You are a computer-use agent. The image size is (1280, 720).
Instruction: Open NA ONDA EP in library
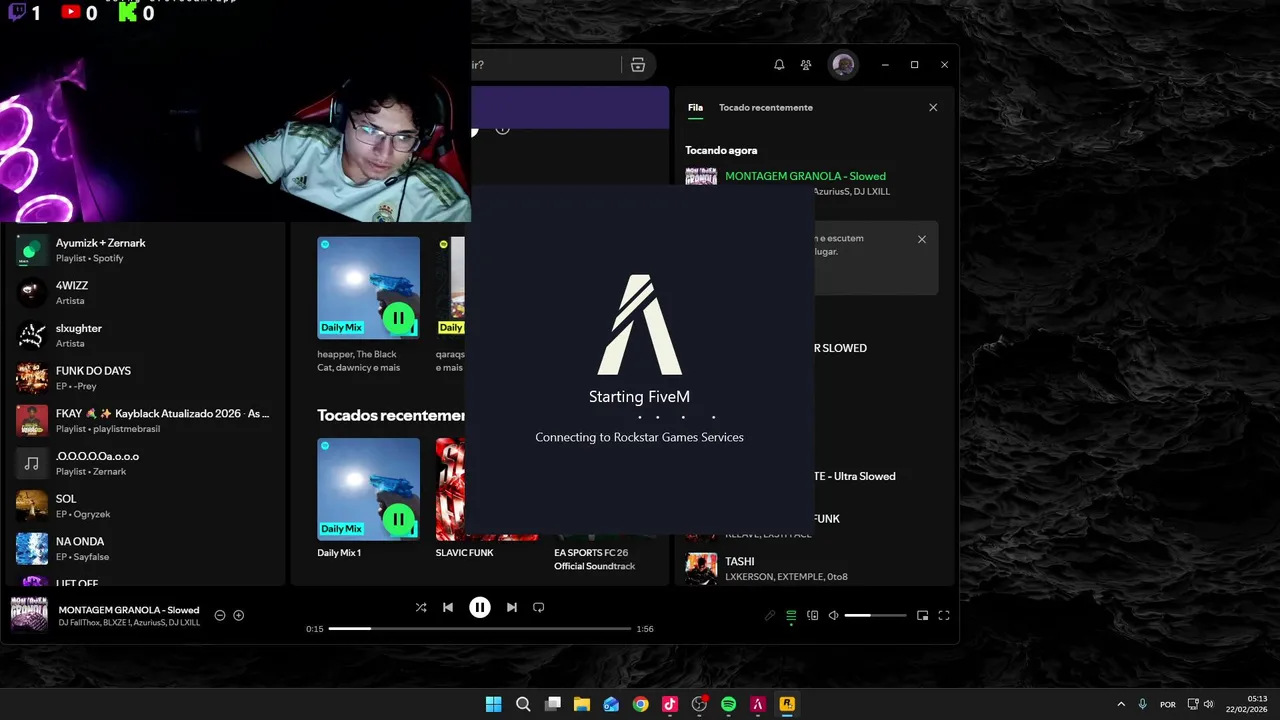pos(145,548)
